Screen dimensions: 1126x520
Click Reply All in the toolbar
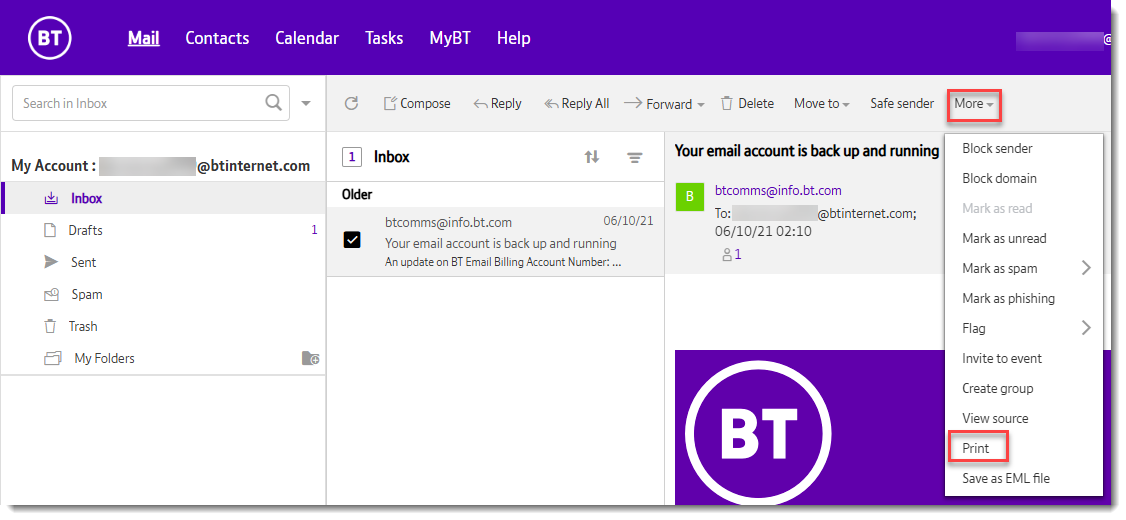pyautogui.click(x=577, y=103)
